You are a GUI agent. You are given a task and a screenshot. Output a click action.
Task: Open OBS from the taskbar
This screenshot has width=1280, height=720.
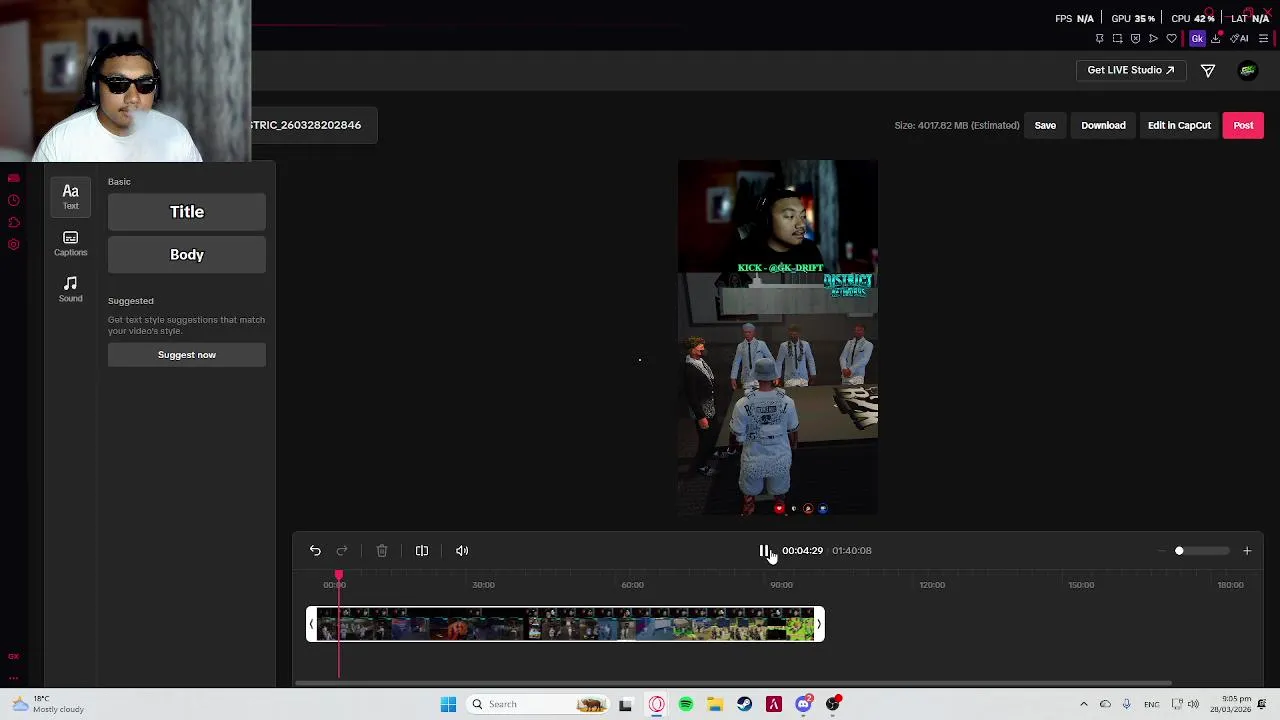pos(832,704)
